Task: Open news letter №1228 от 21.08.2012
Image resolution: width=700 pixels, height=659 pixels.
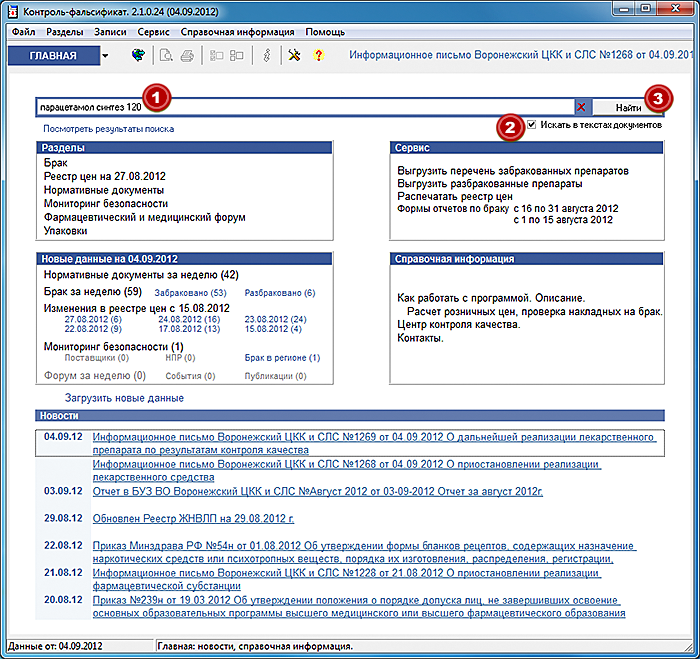Action: (x=347, y=579)
